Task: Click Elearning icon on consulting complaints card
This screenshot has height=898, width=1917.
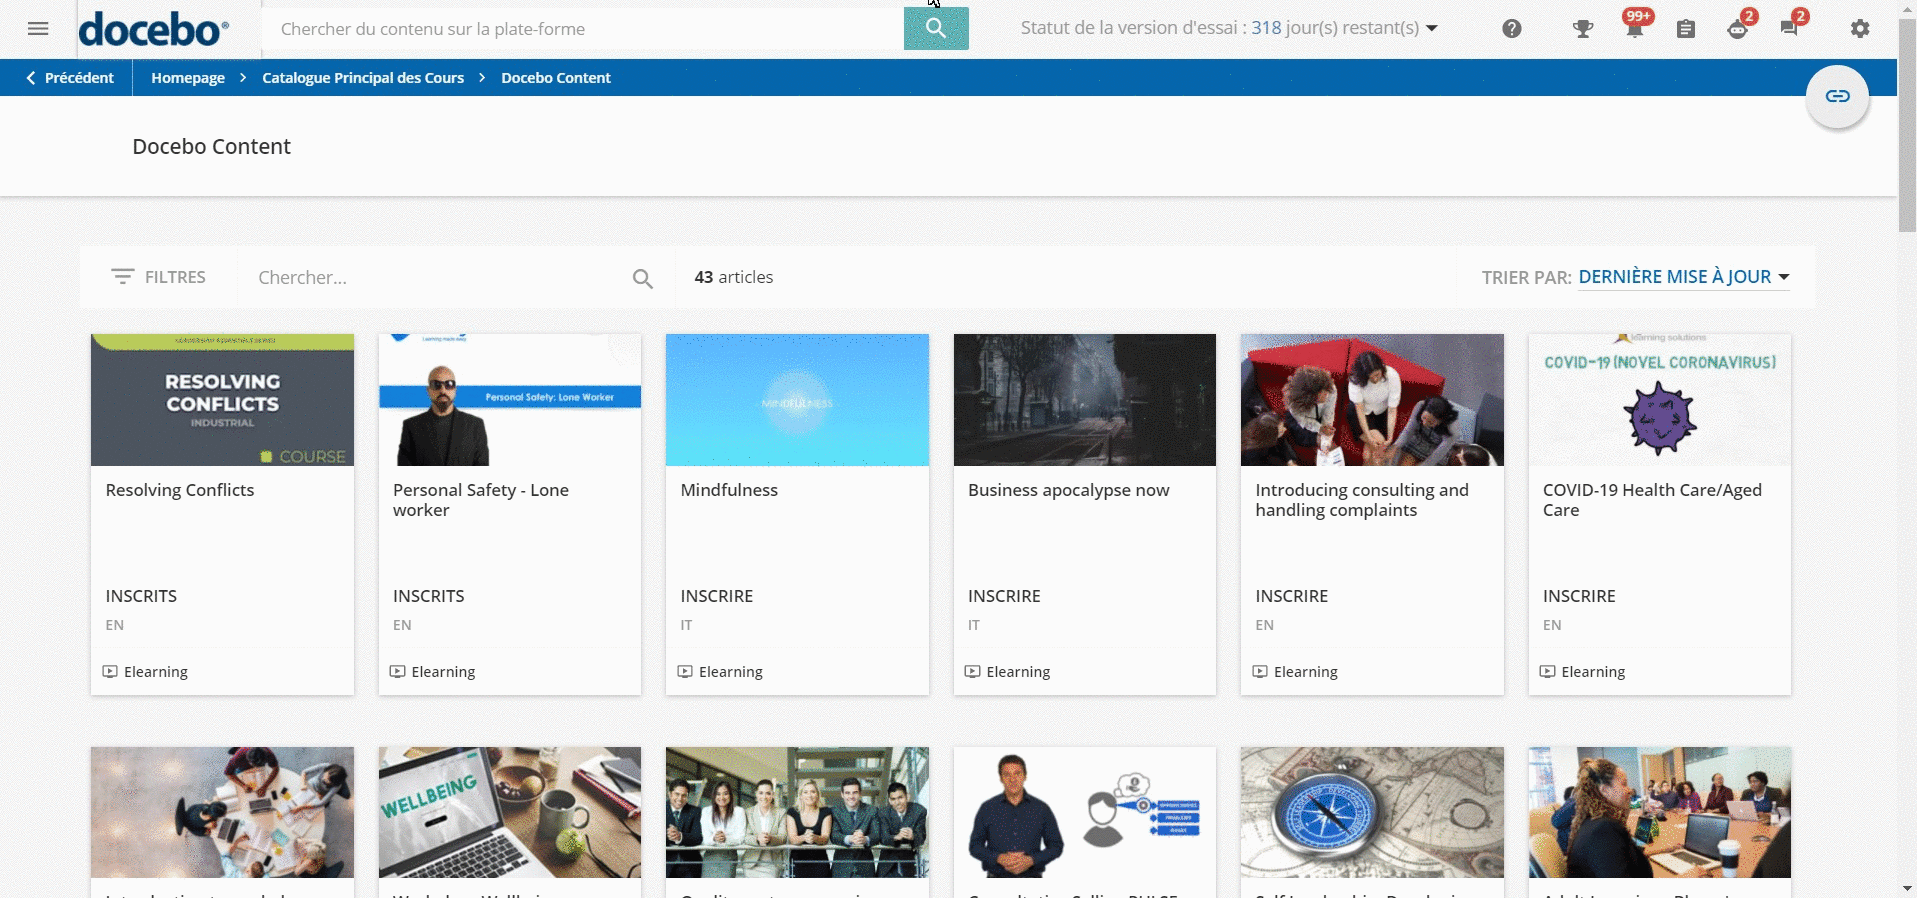Action: tap(1260, 672)
